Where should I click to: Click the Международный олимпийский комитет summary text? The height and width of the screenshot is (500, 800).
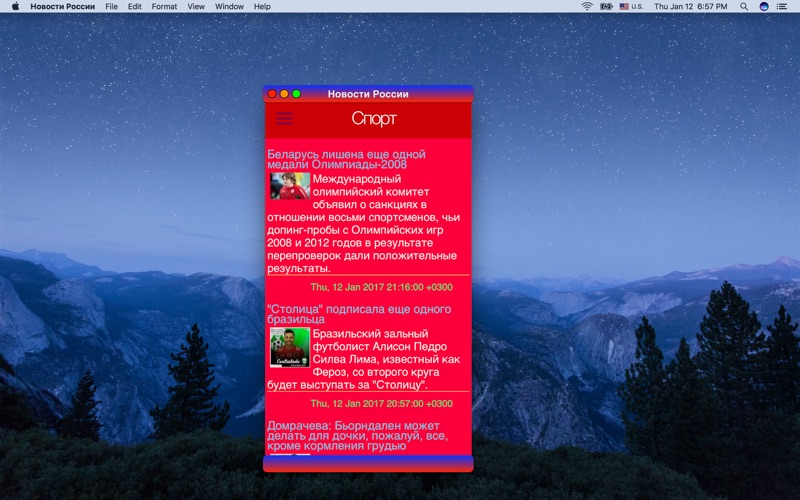pyautogui.click(x=363, y=223)
